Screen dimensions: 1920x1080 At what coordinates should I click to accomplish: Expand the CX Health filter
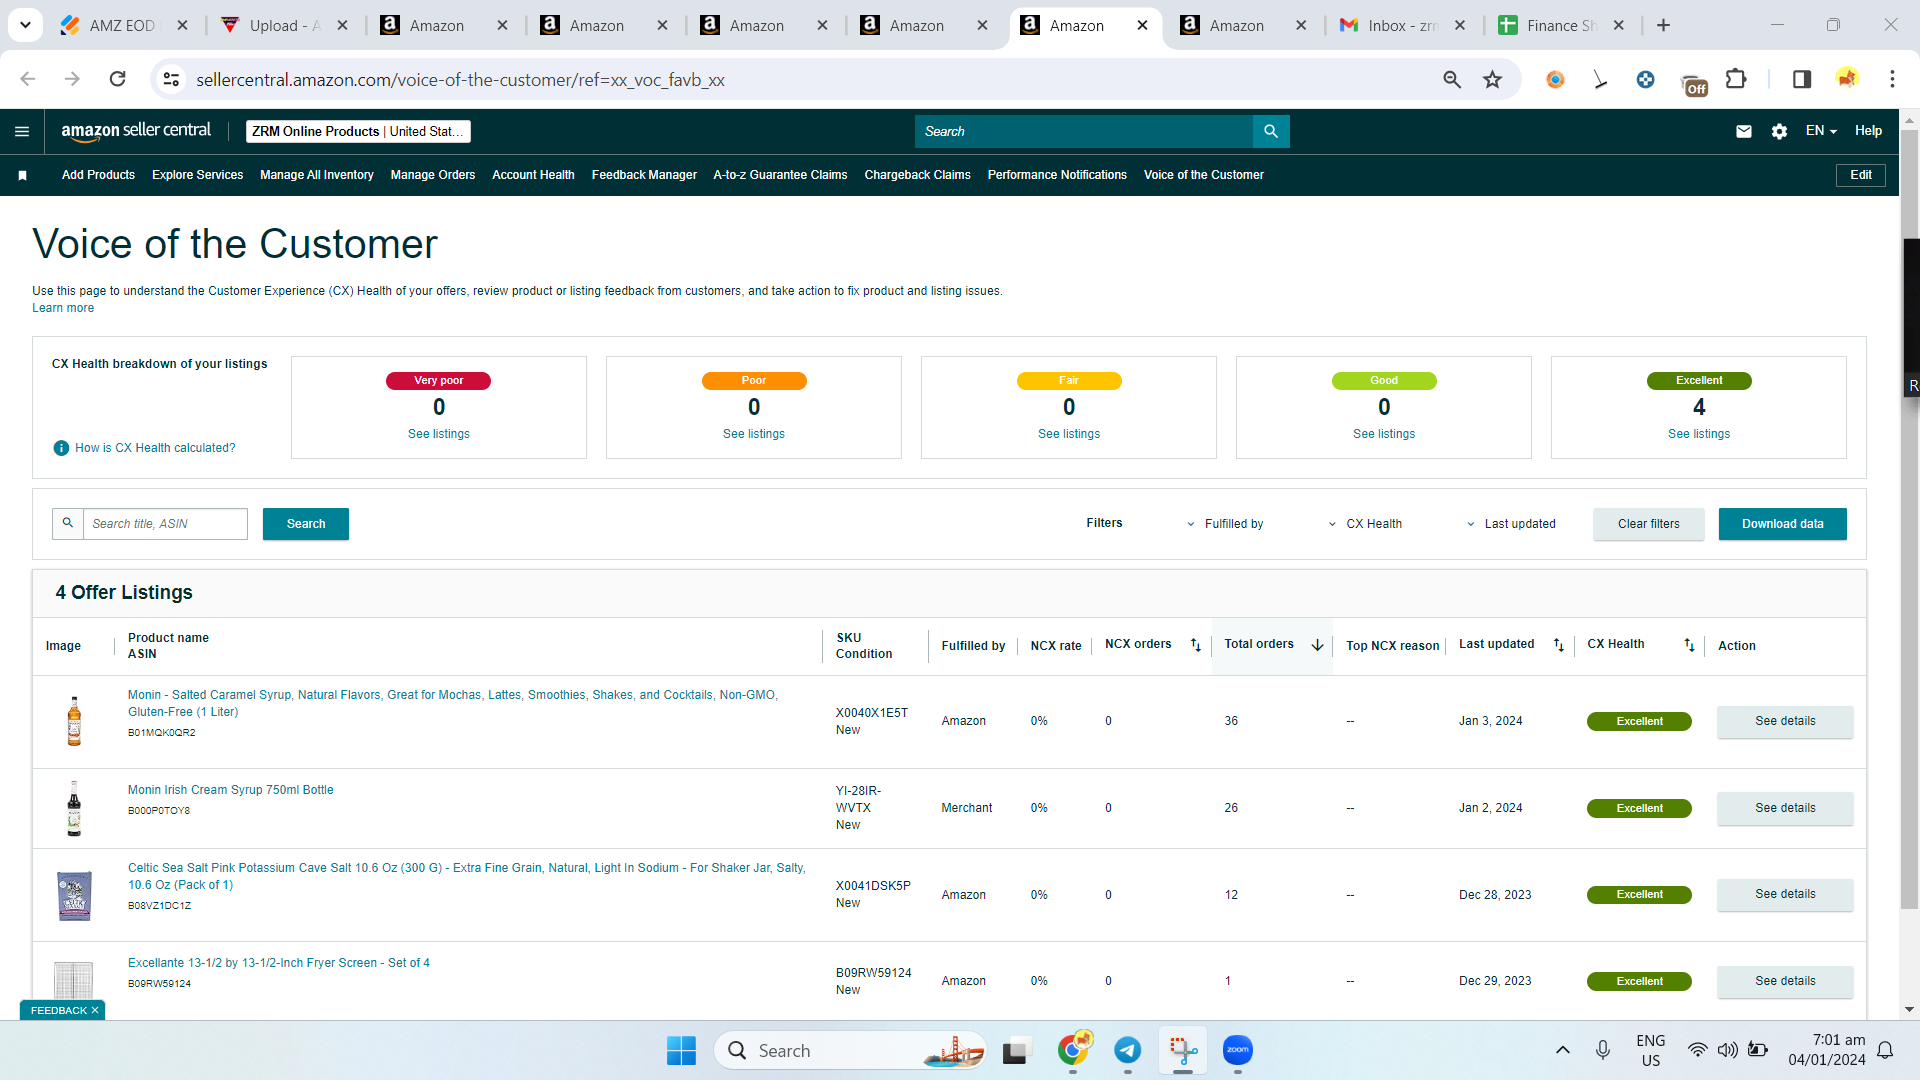[1364, 524]
